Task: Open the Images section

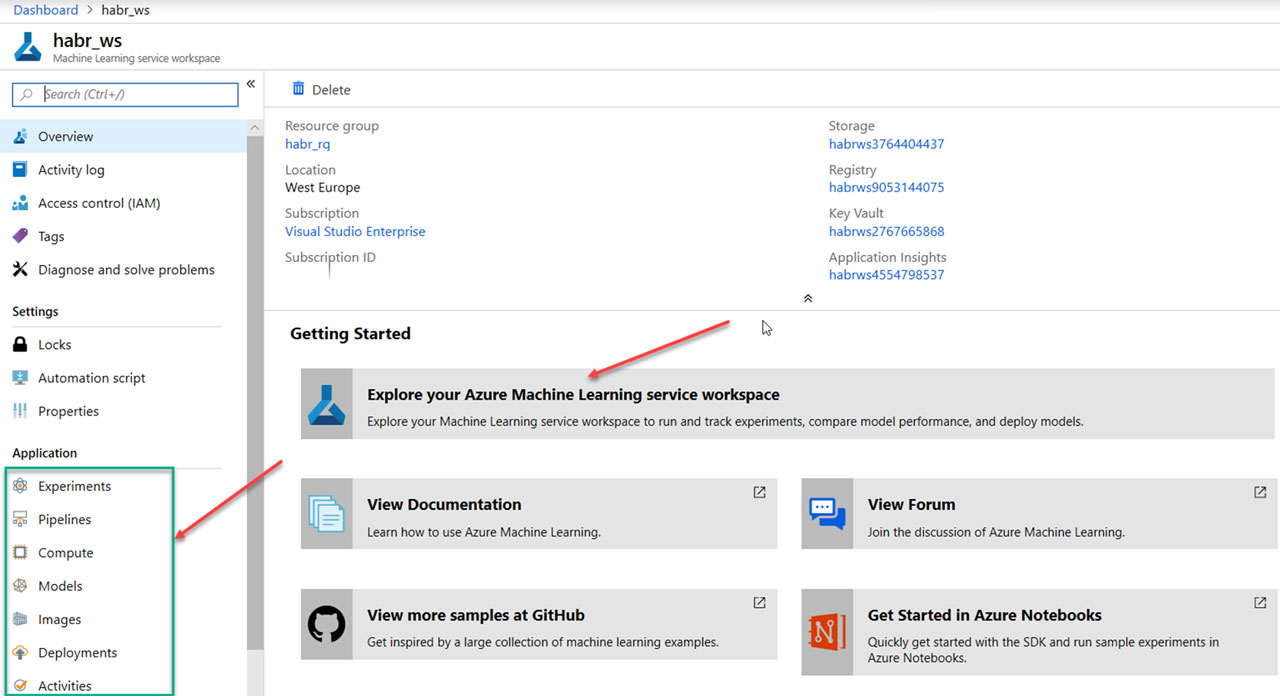Action: (x=20, y=619)
